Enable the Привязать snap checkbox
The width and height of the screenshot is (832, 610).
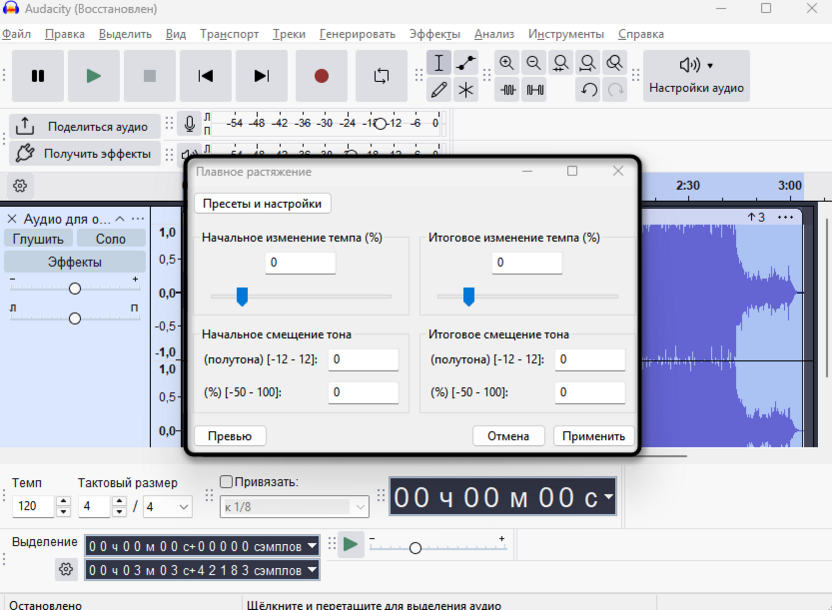(226, 481)
